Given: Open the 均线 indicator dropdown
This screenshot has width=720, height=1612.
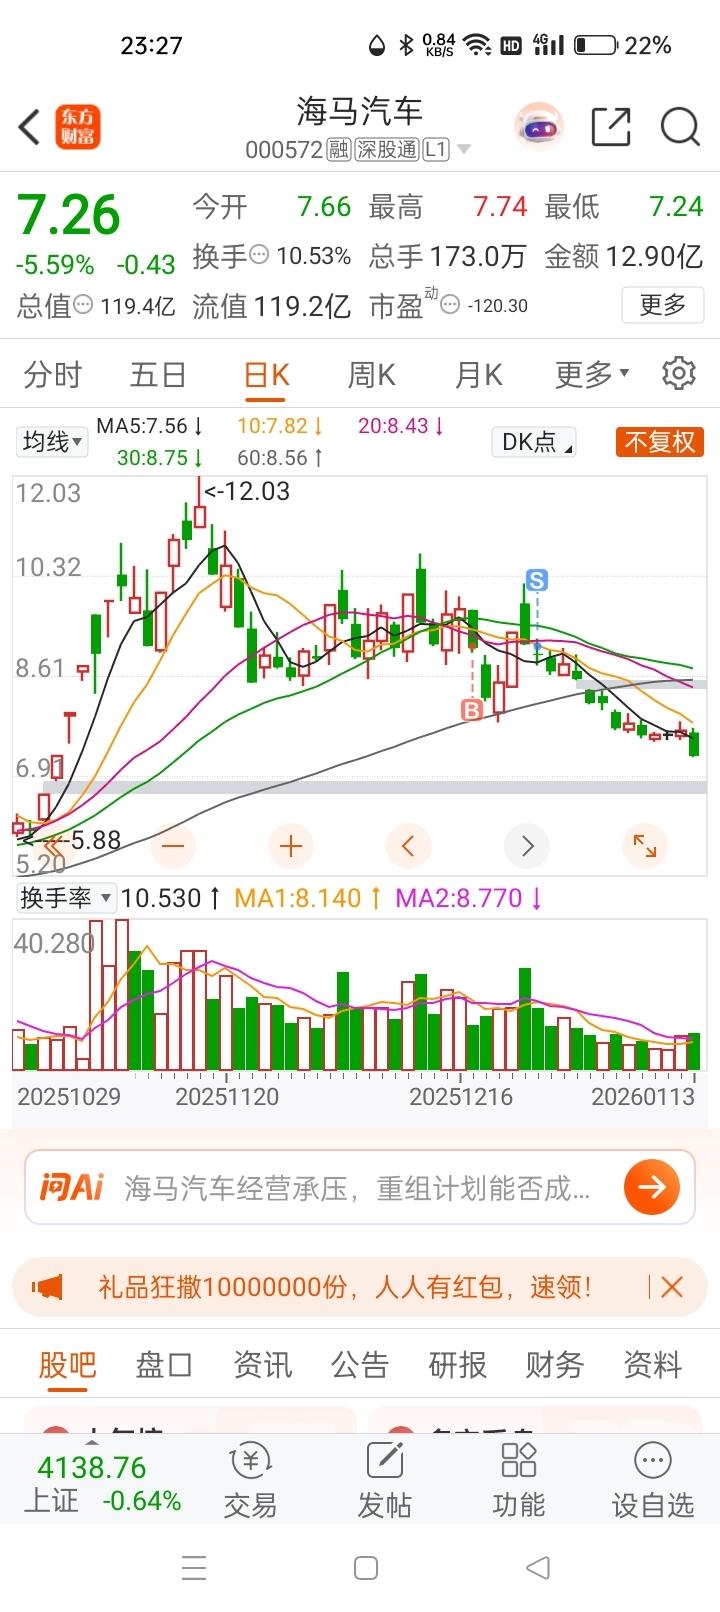Looking at the screenshot, I should [x=52, y=441].
